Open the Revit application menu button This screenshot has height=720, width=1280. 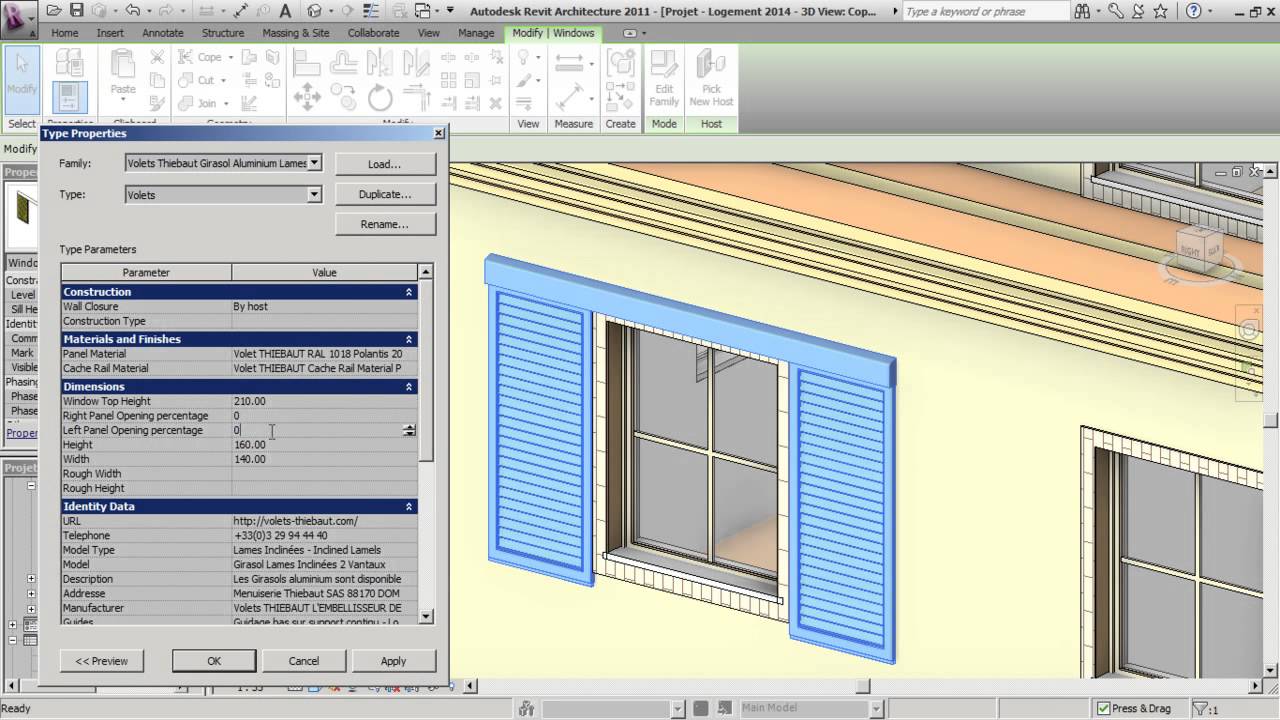[17, 19]
